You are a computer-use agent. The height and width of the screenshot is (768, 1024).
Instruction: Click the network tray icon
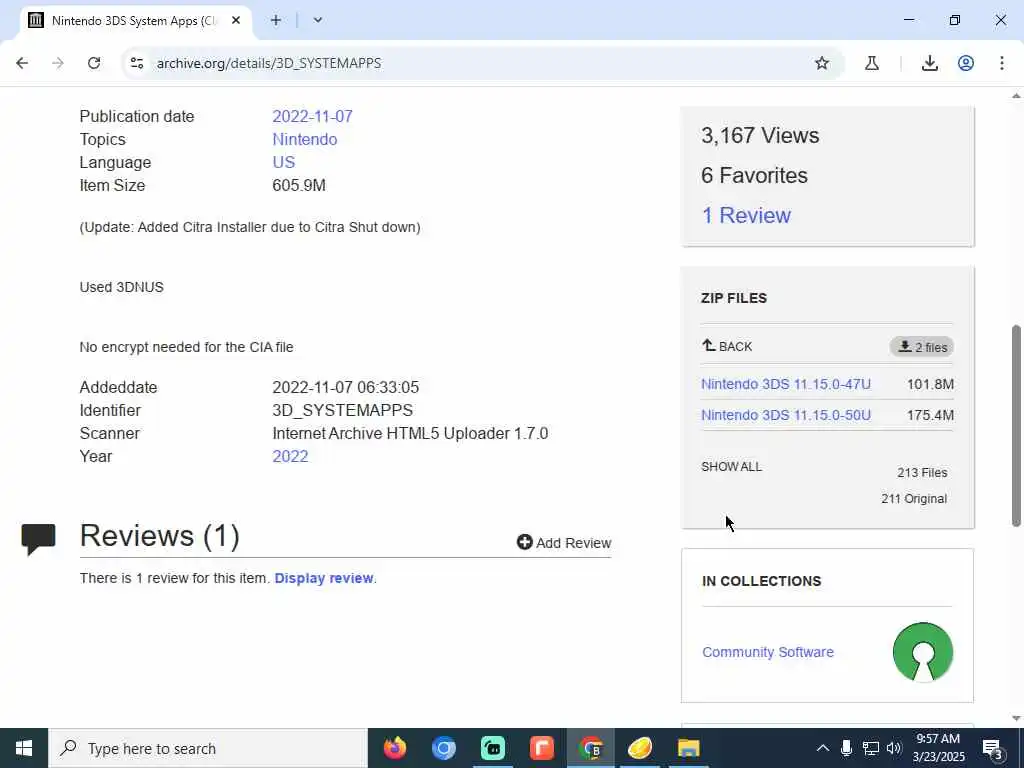[x=871, y=748]
